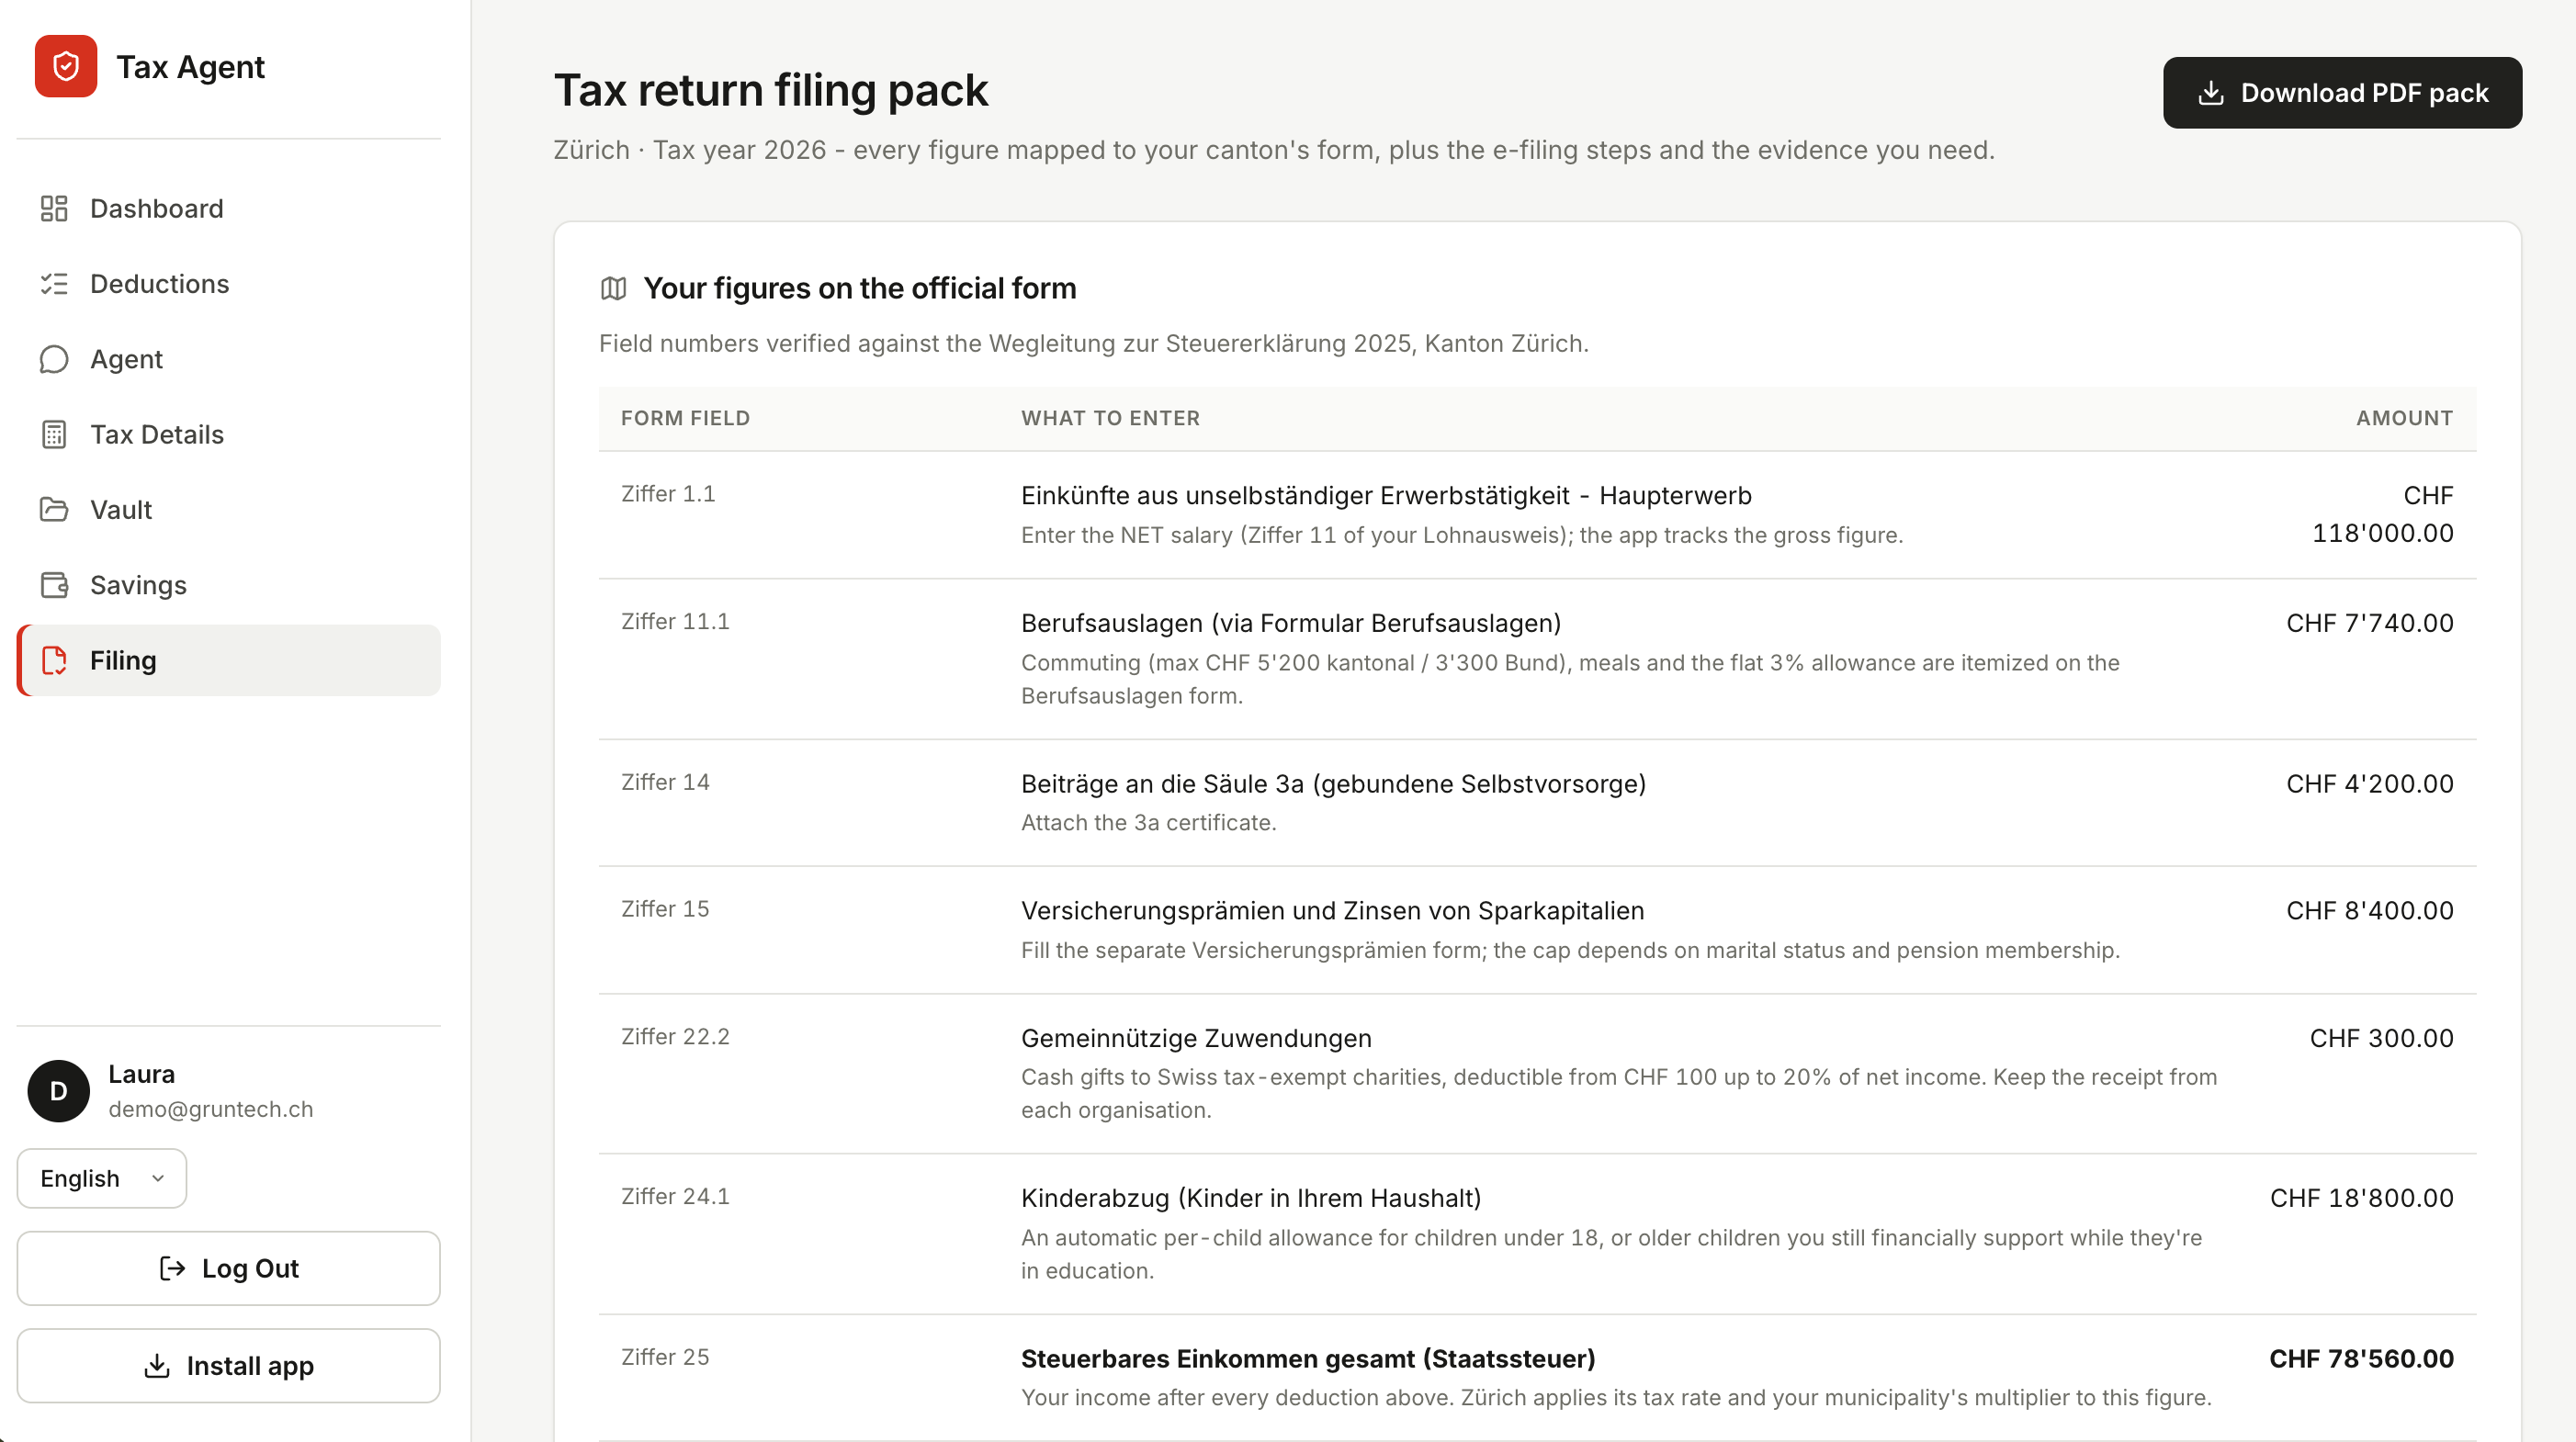The image size is (2576, 1442).
Task: Go to the Dashboard page
Action: point(229,208)
